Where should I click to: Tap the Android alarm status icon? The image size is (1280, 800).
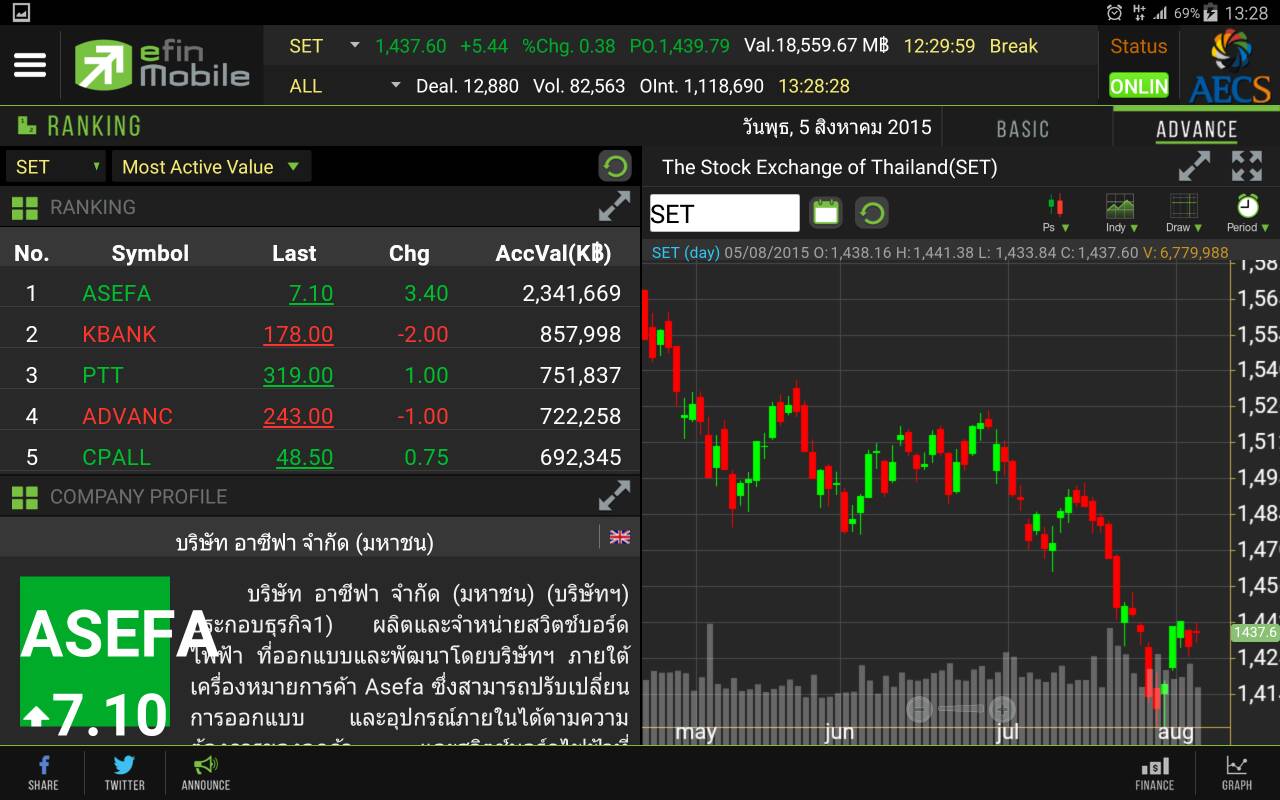click(1115, 13)
